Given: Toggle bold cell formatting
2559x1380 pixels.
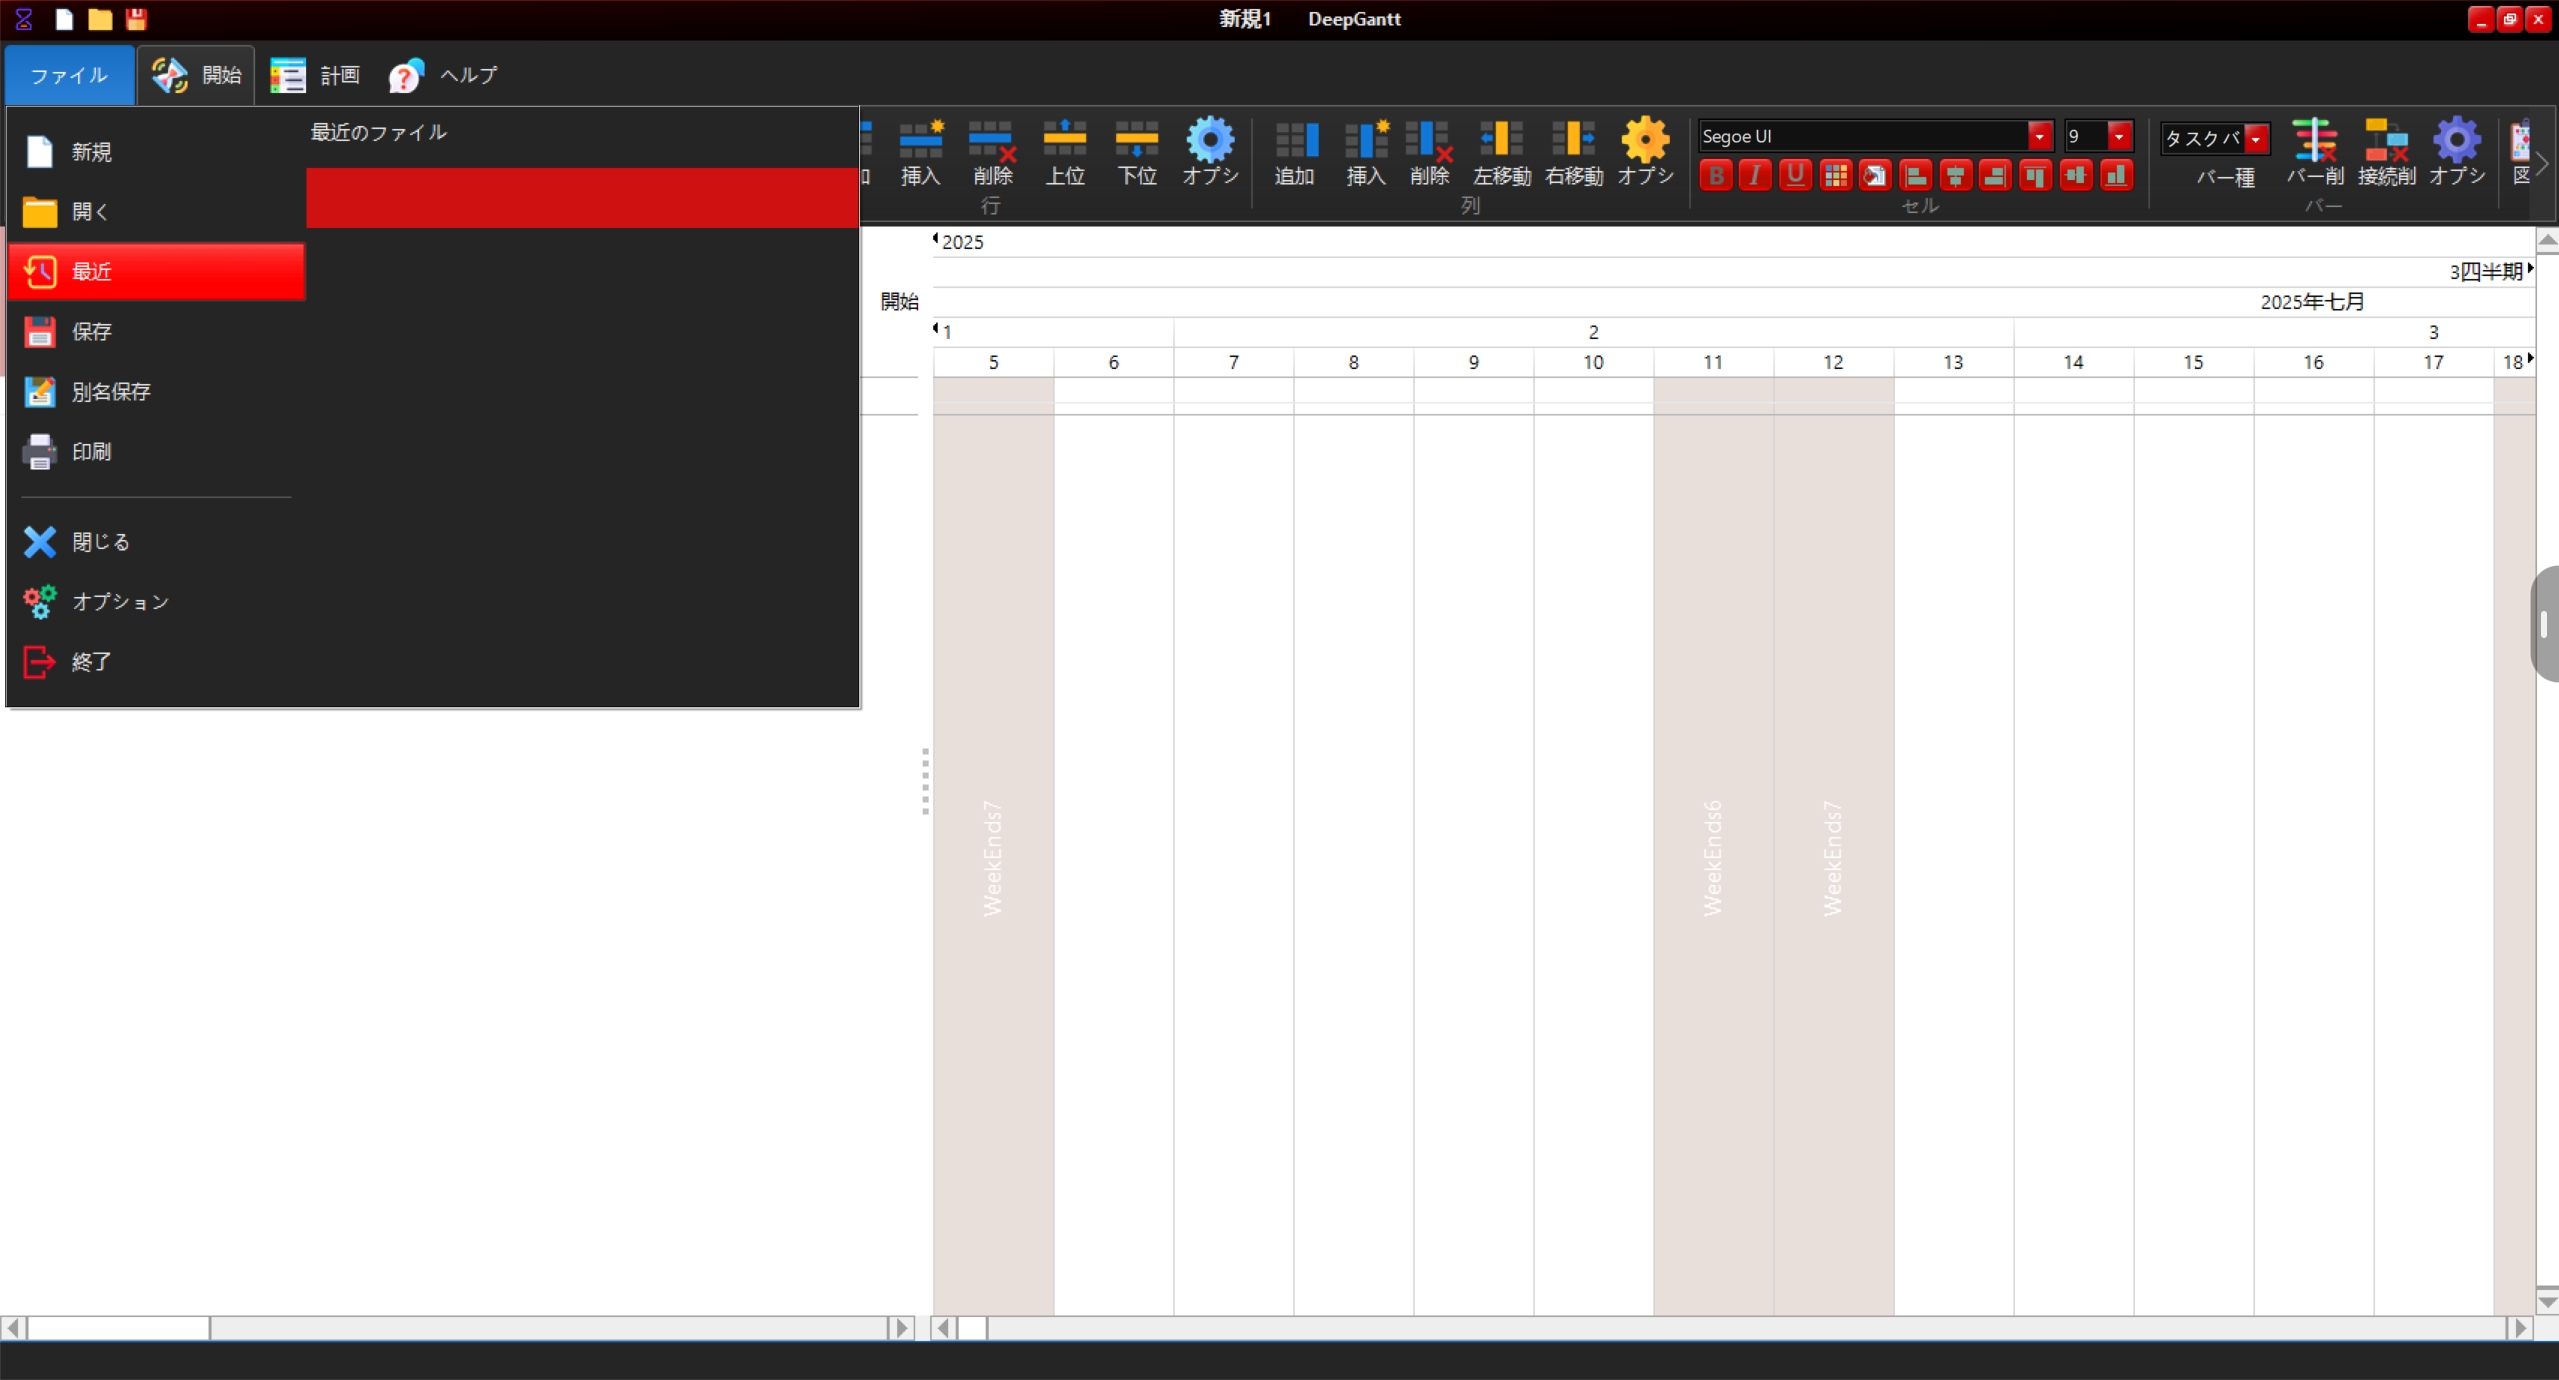Looking at the screenshot, I should (1716, 176).
